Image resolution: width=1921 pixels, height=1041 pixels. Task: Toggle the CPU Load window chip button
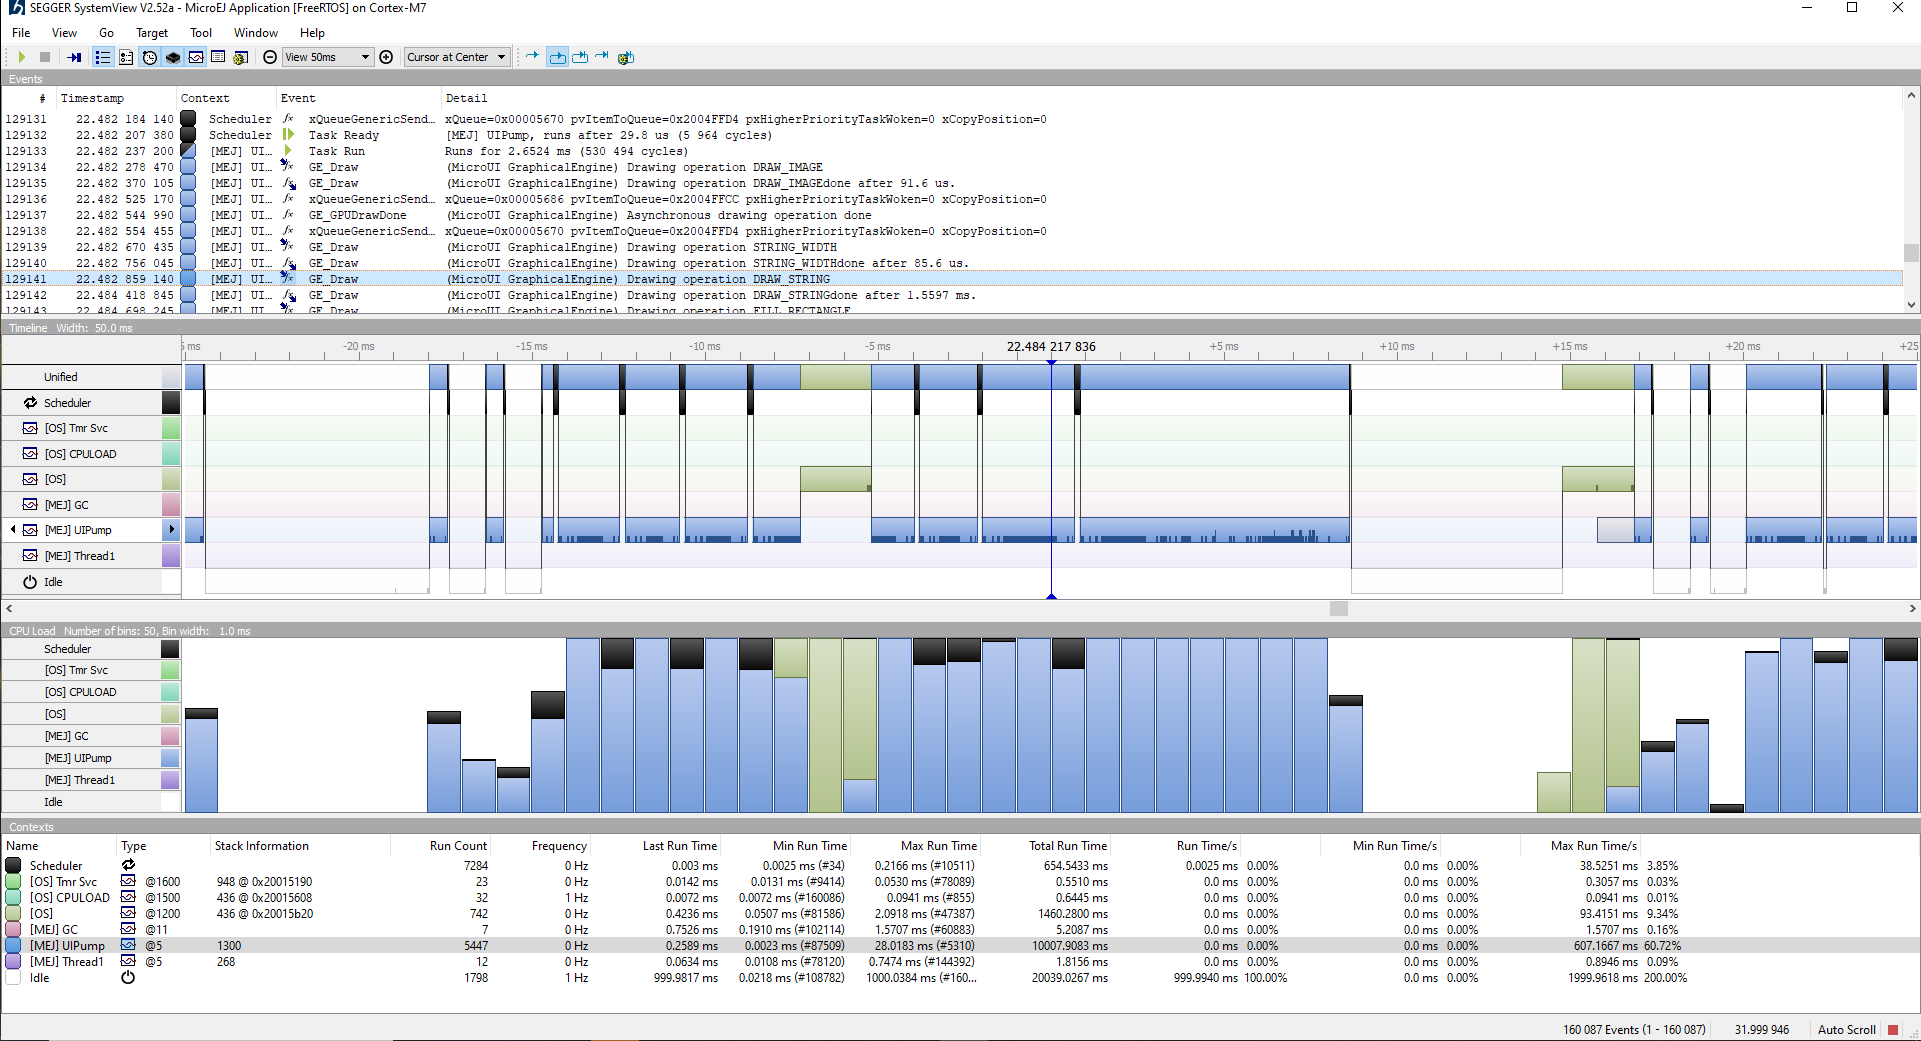[x=173, y=57]
